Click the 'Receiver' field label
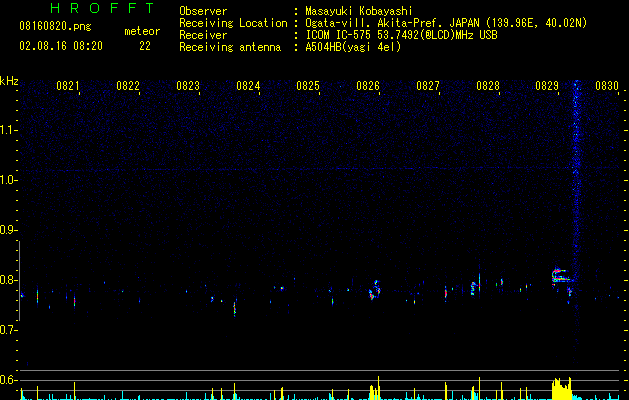Image resolution: width=629 pixels, height=400 pixels. [x=203, y=35]
